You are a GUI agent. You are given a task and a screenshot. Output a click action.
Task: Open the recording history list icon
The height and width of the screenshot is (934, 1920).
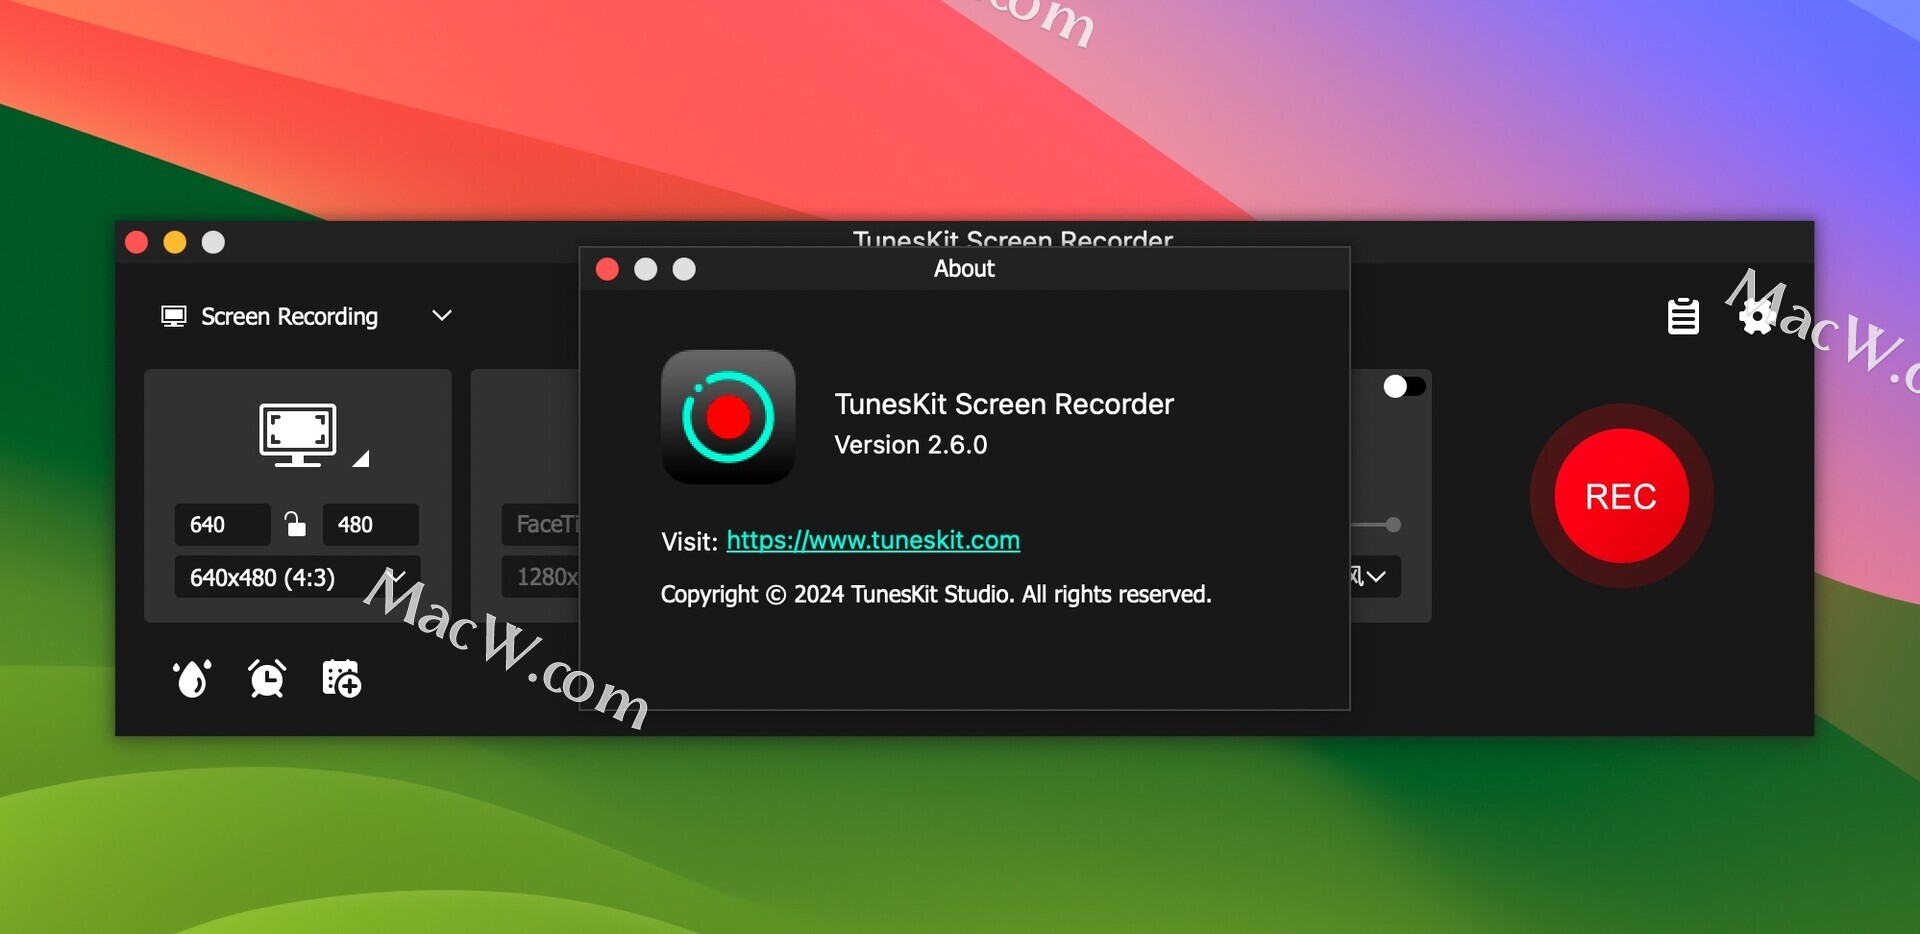click(x=1683, y=316)
